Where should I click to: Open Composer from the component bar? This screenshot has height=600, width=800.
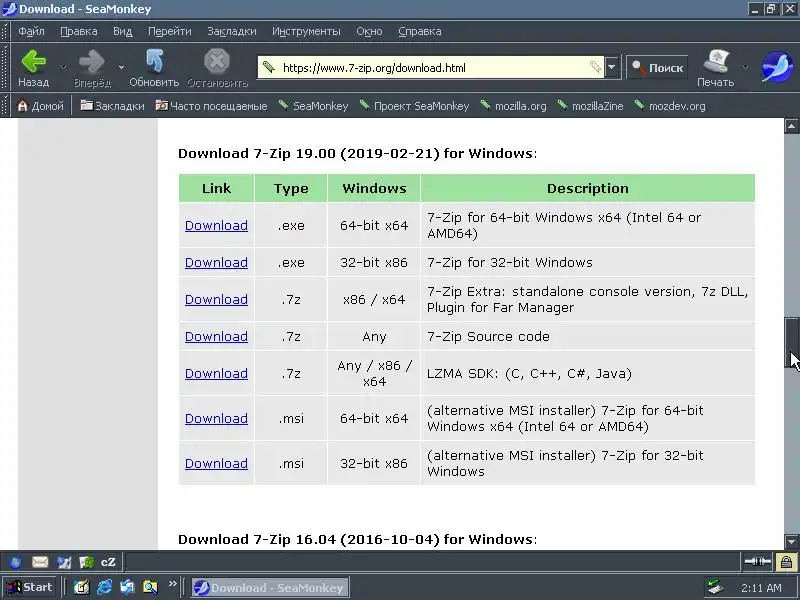point(64,562)
